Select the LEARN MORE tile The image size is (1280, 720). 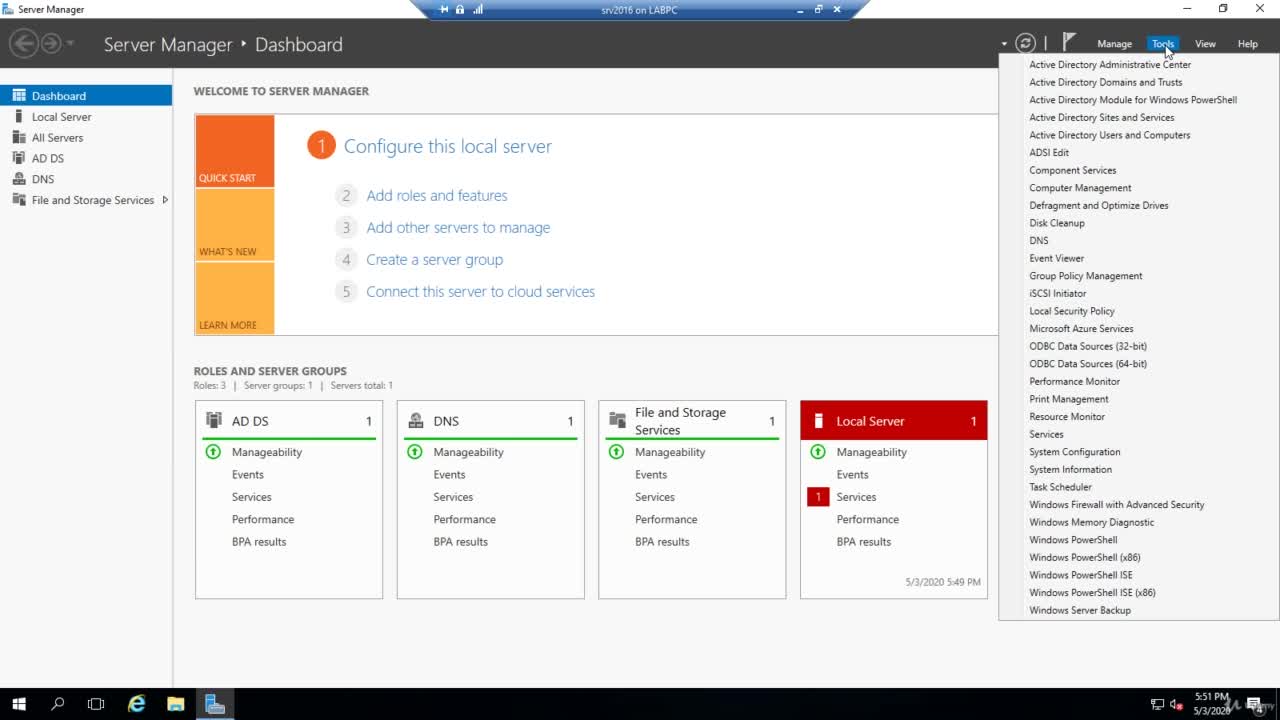pos(235,298)
